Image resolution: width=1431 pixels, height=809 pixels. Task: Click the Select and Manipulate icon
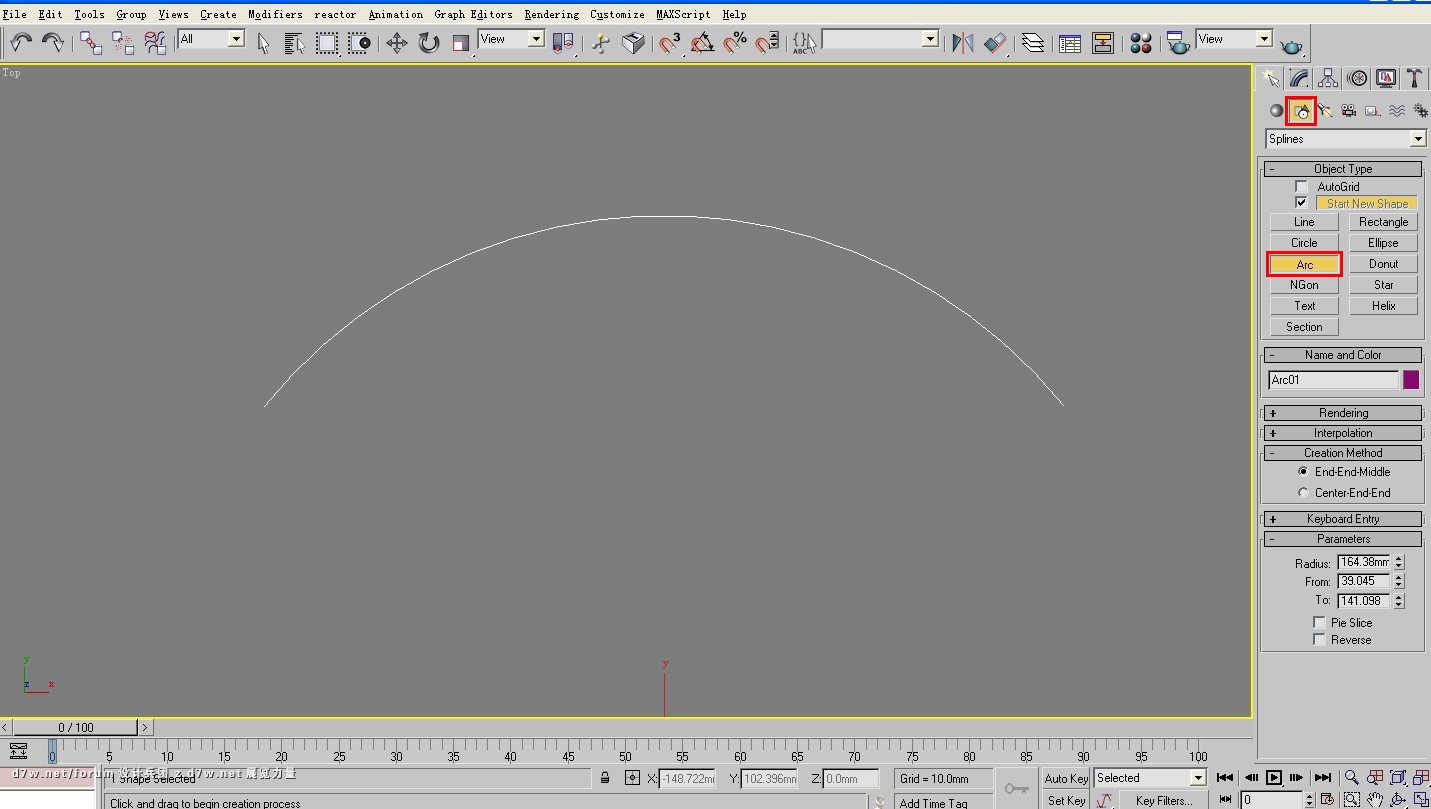pyautogui.click(x=601, y=42)
